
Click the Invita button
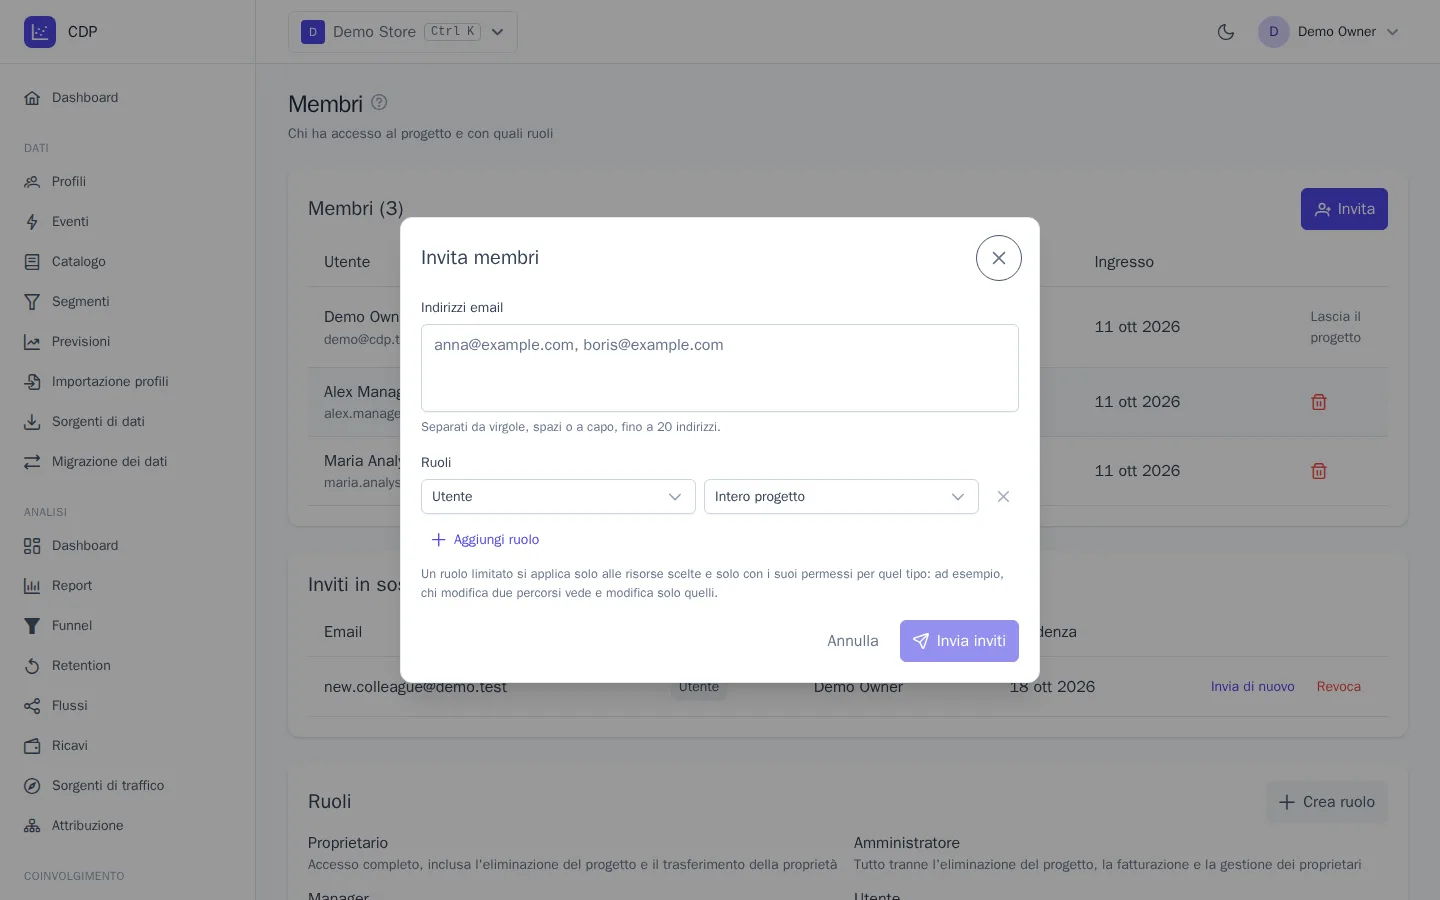[1344, 209]
